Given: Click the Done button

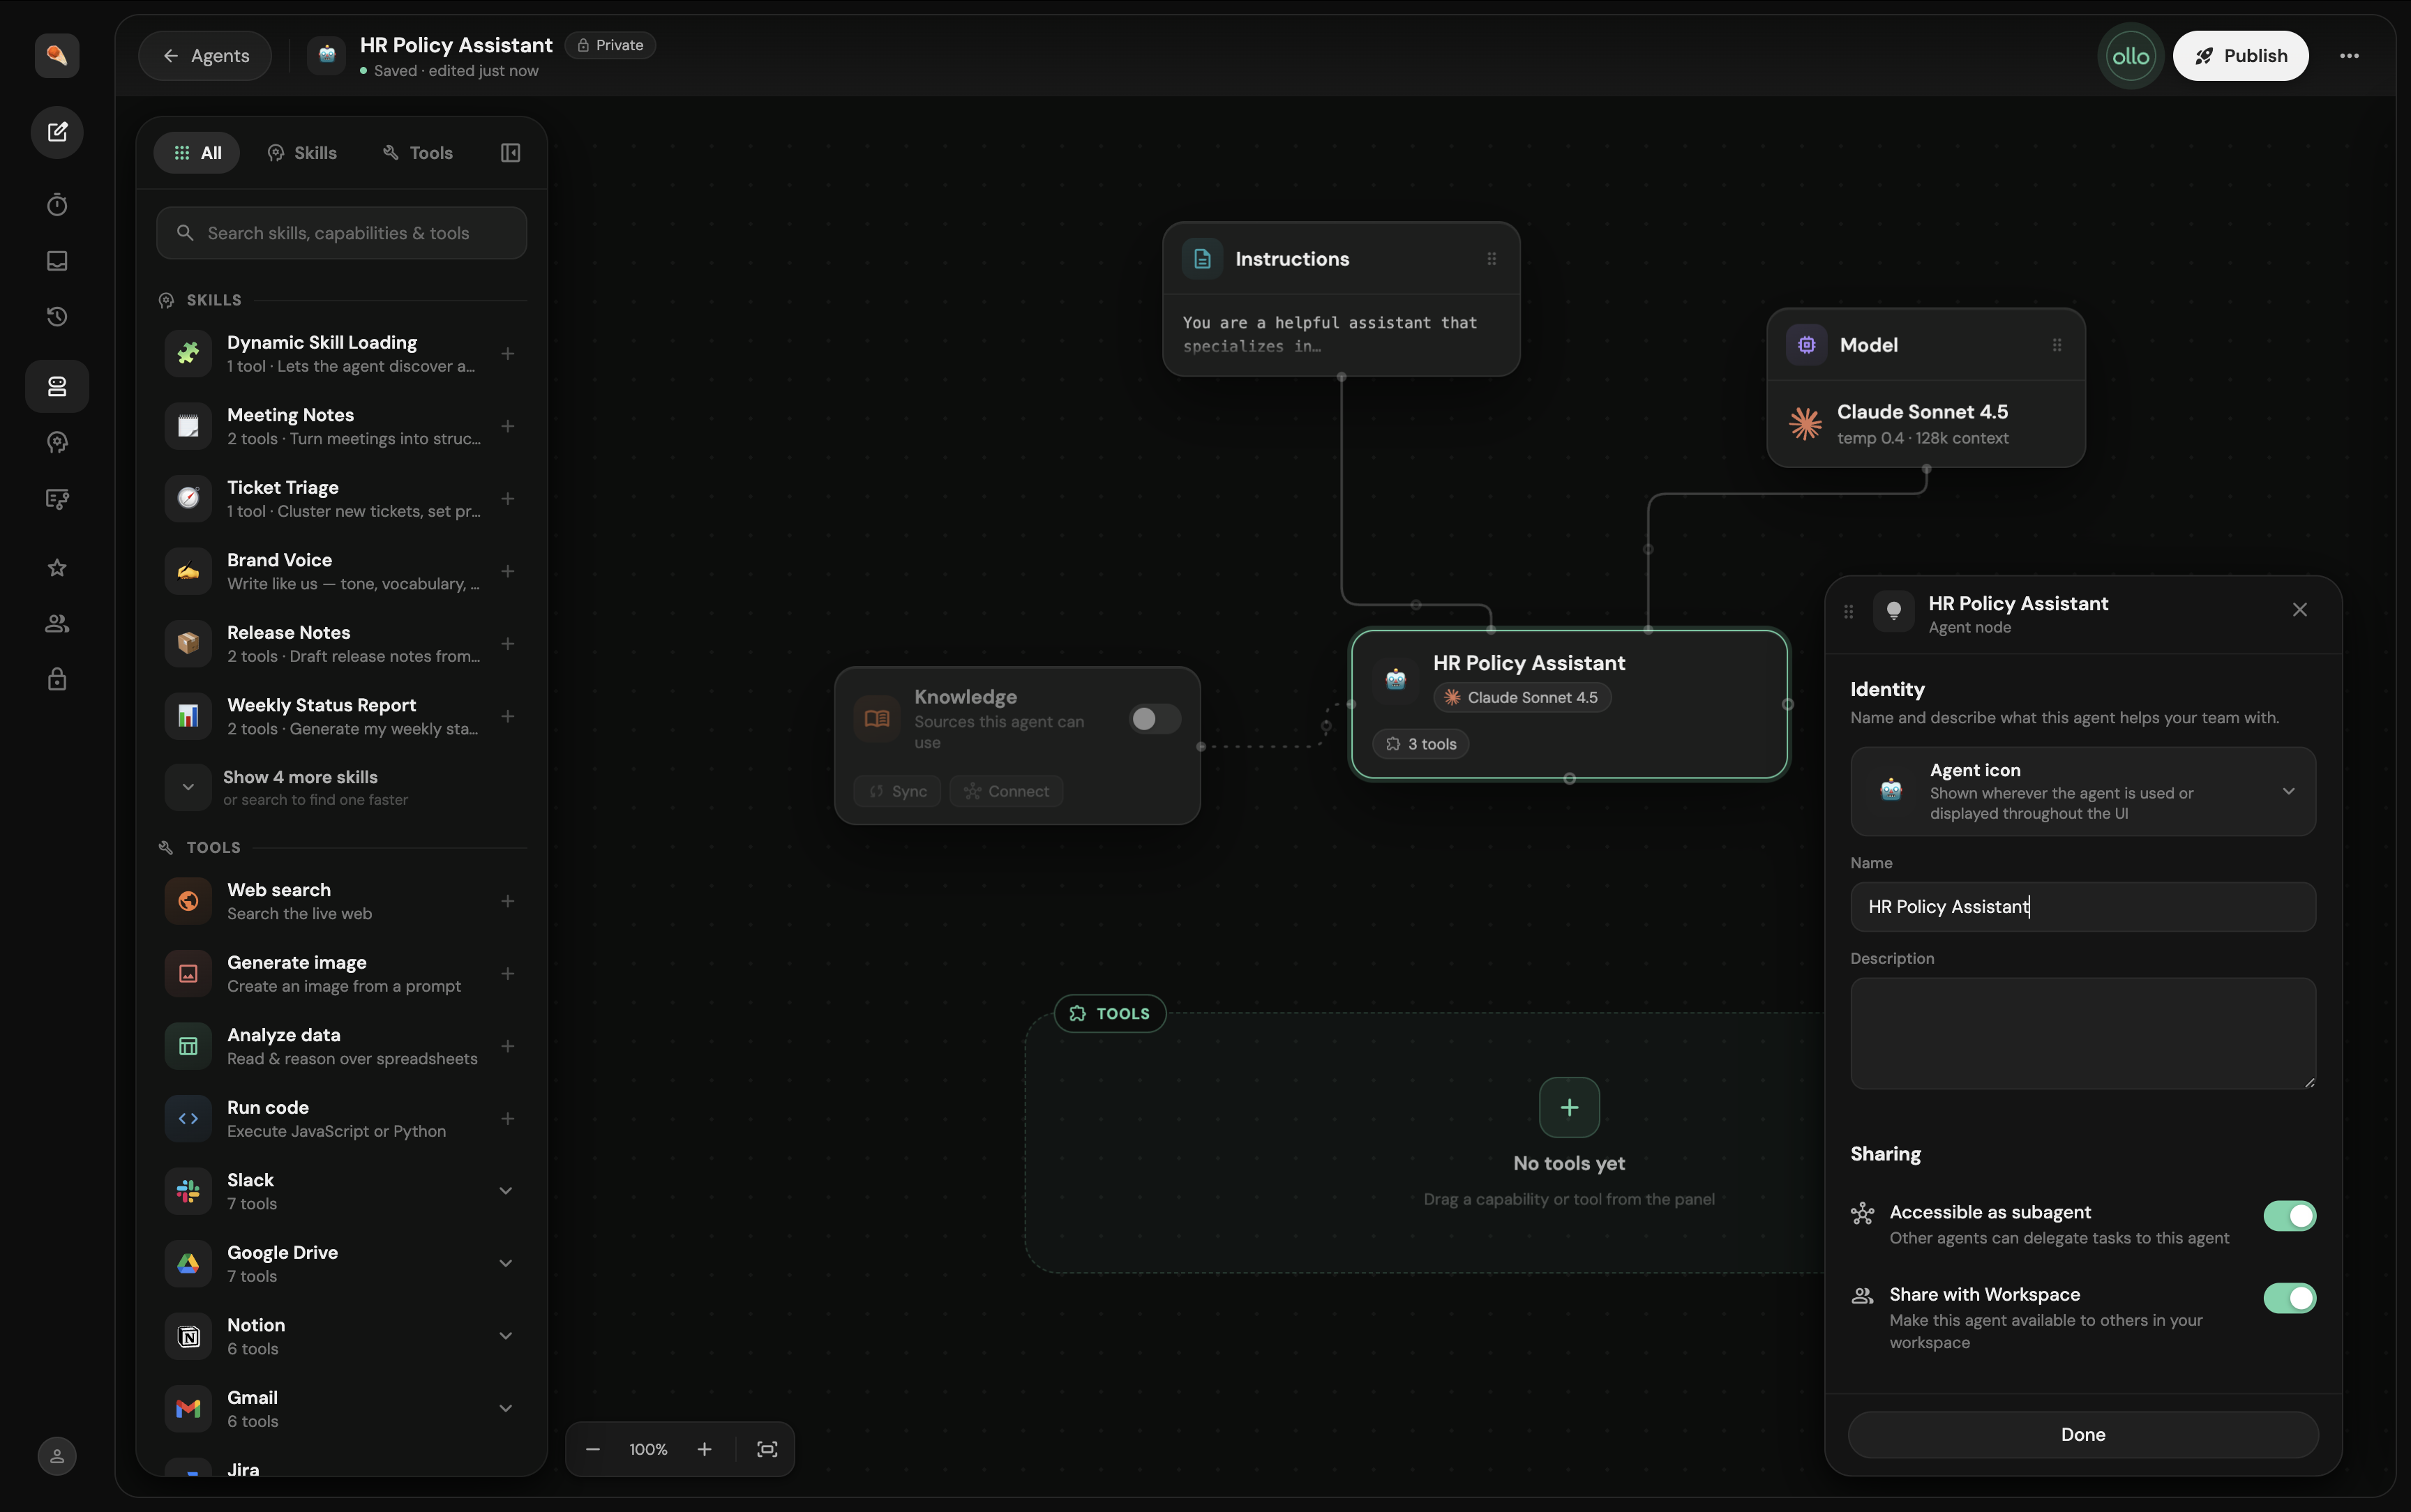Looking at the screenshot, I should [x=2083, y=1434].
